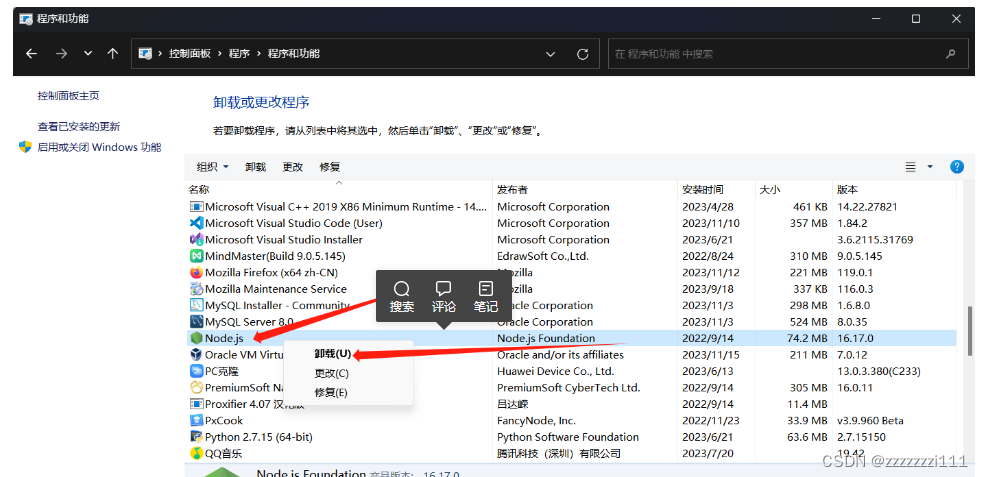This screenshot has width=983, height=477.
Task: Select the PxCook program name
Action: [224, 421]
